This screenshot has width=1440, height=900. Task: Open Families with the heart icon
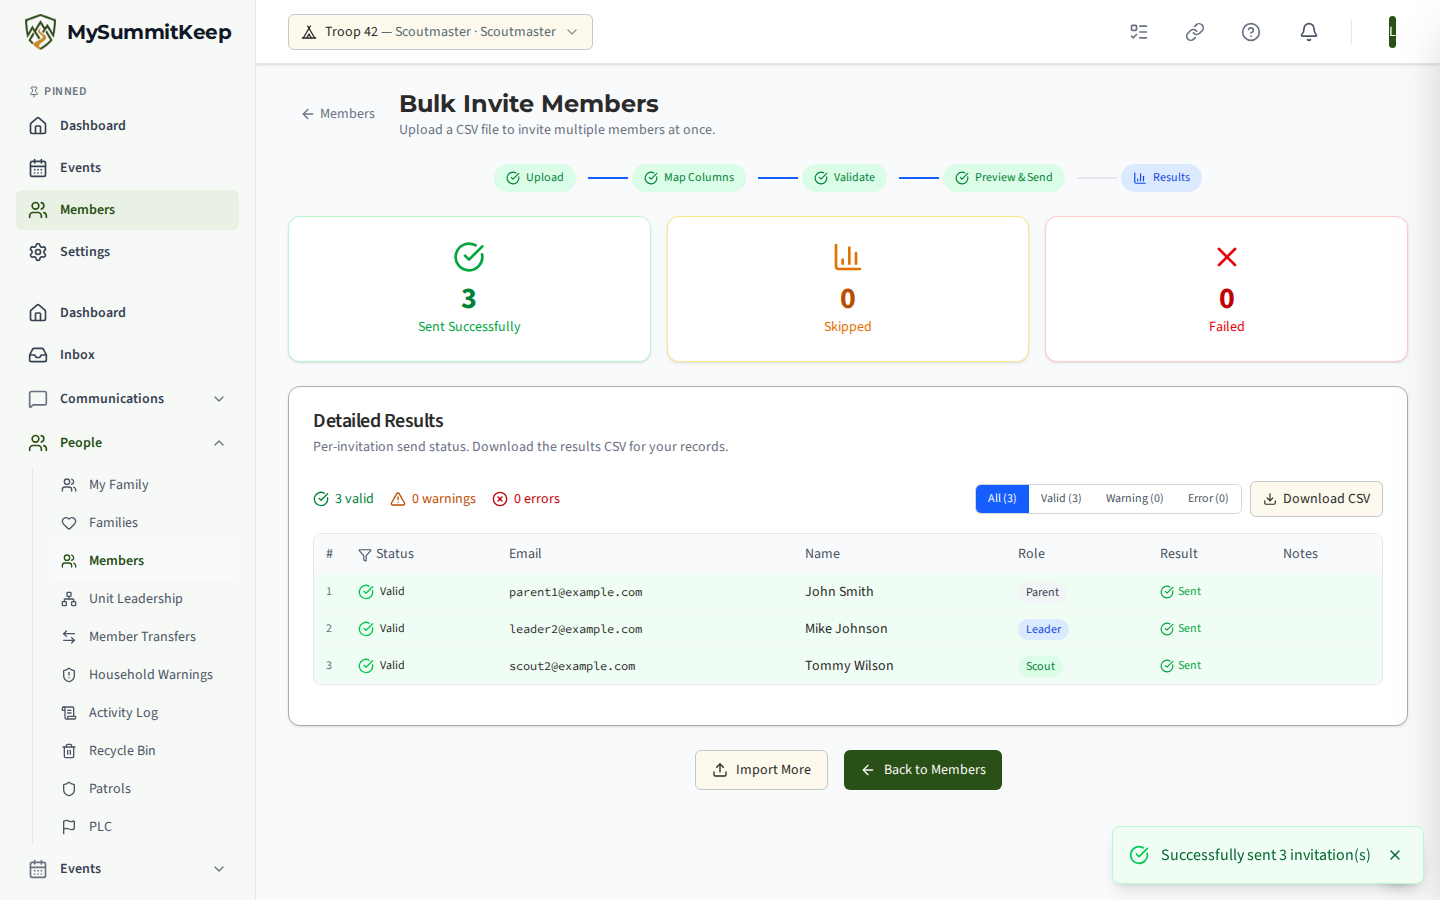(x=144, y=523)
